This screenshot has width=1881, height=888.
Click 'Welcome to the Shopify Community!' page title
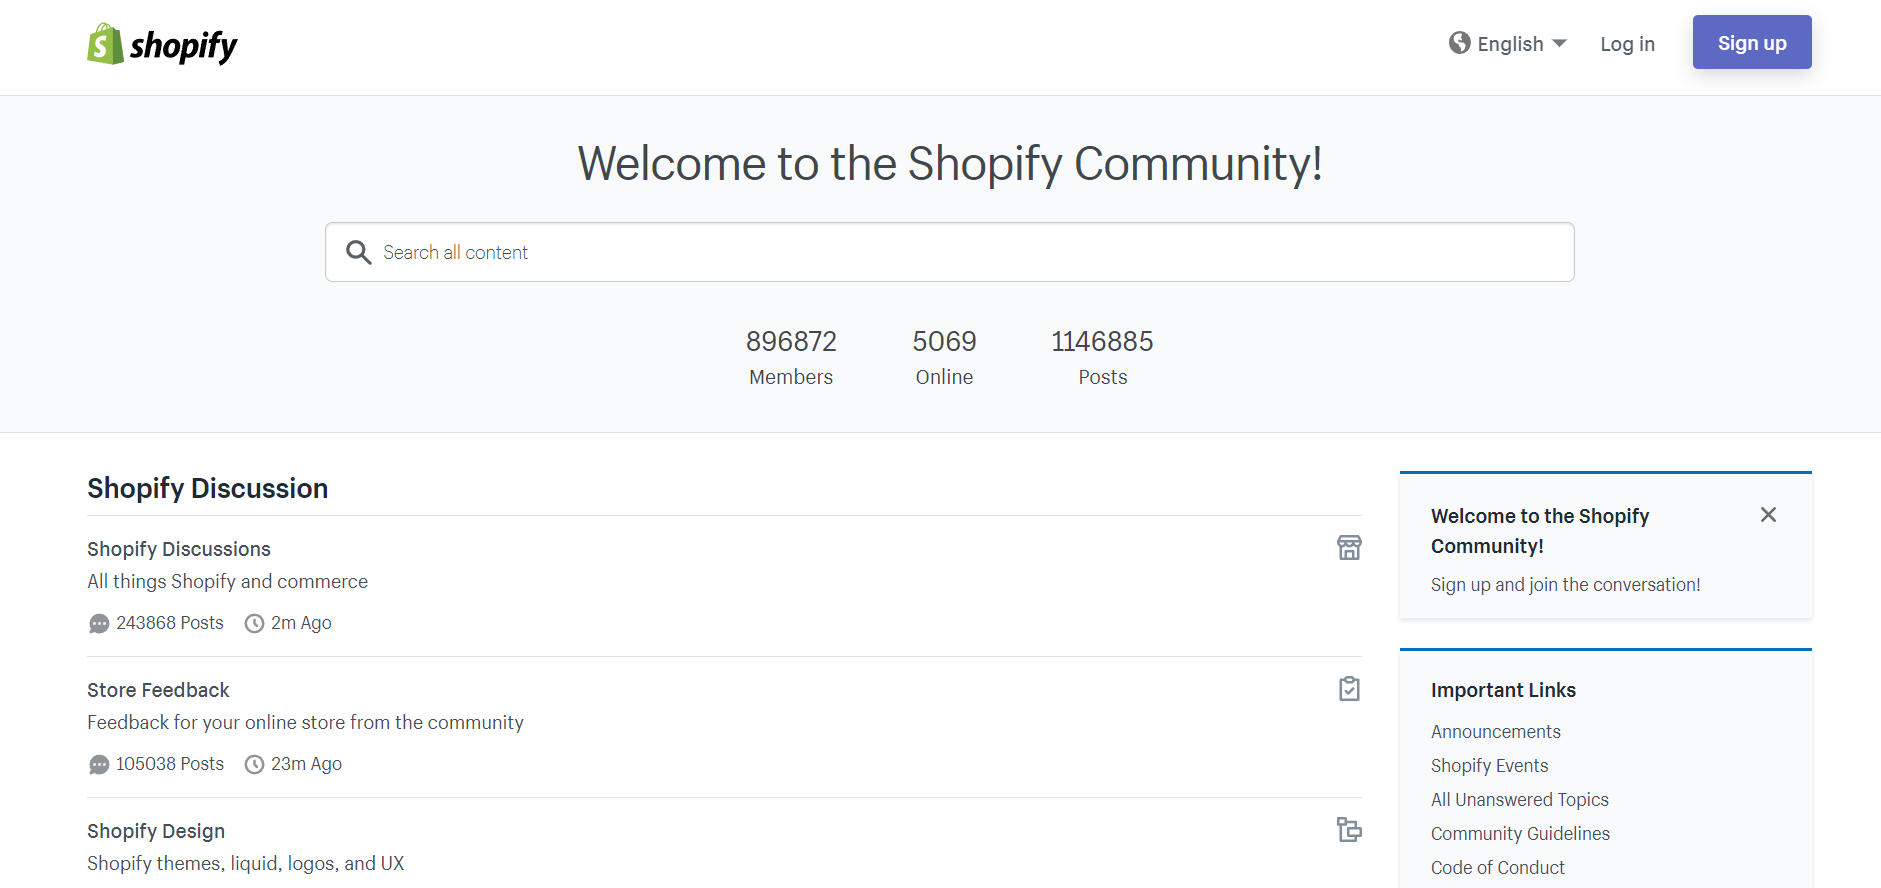[x=950, y=164]
